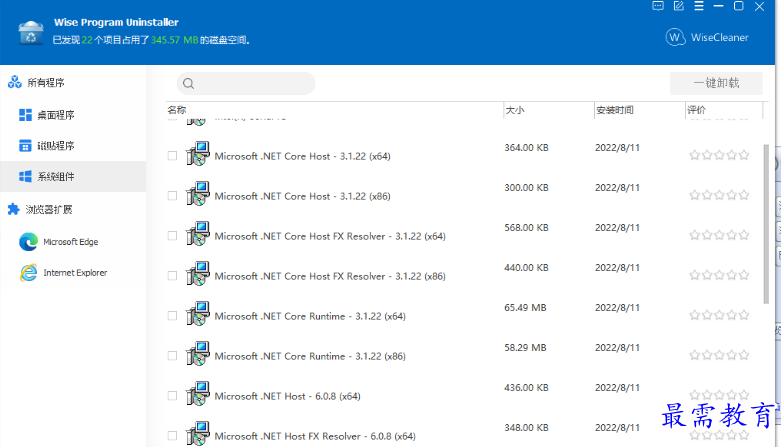This screenshot has height=447, width=783.
Task: Click the Microsoft Edge icon in sidebar
Action: (28, 242)
